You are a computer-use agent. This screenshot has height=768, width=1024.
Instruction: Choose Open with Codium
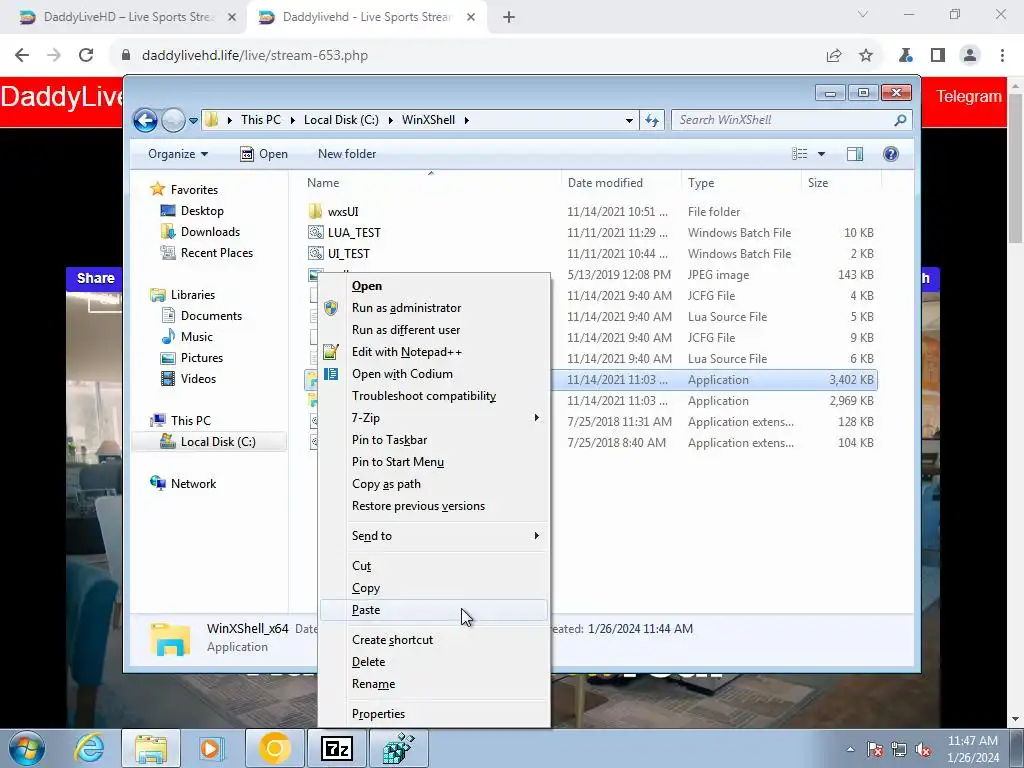pyautogui.click(x=434, y=374)
